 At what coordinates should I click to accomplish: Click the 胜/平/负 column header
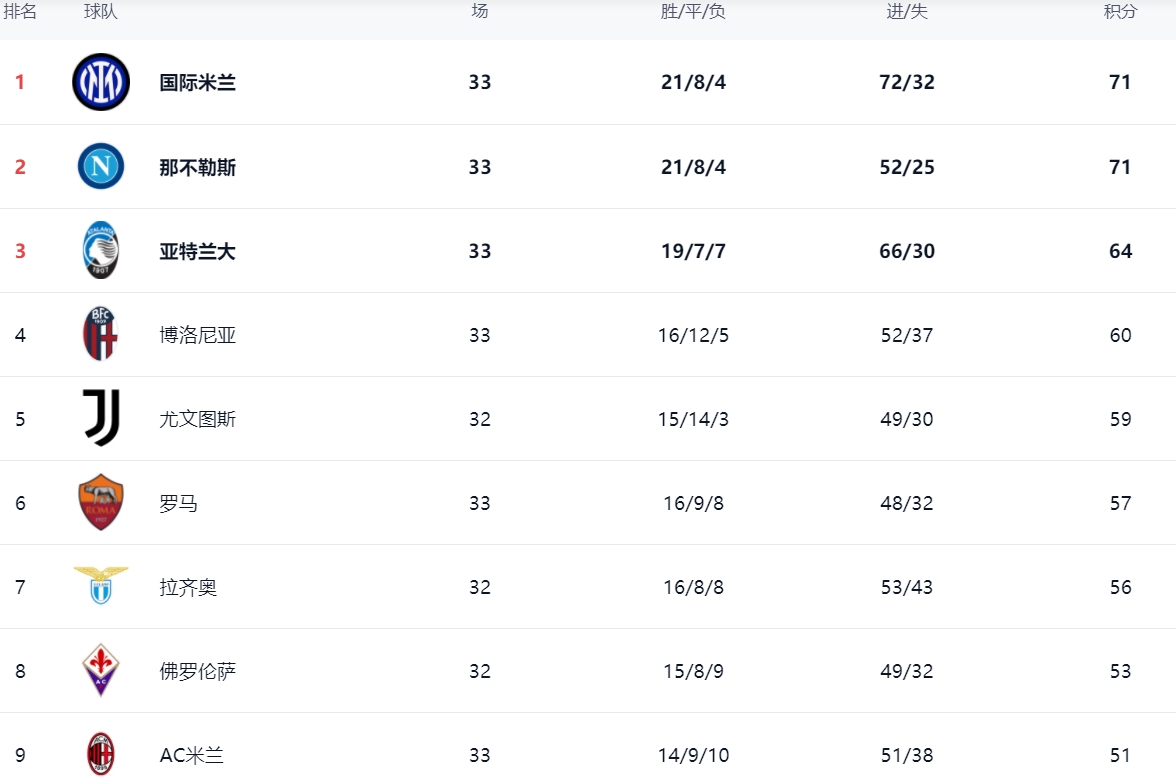(x=693, y=12)
